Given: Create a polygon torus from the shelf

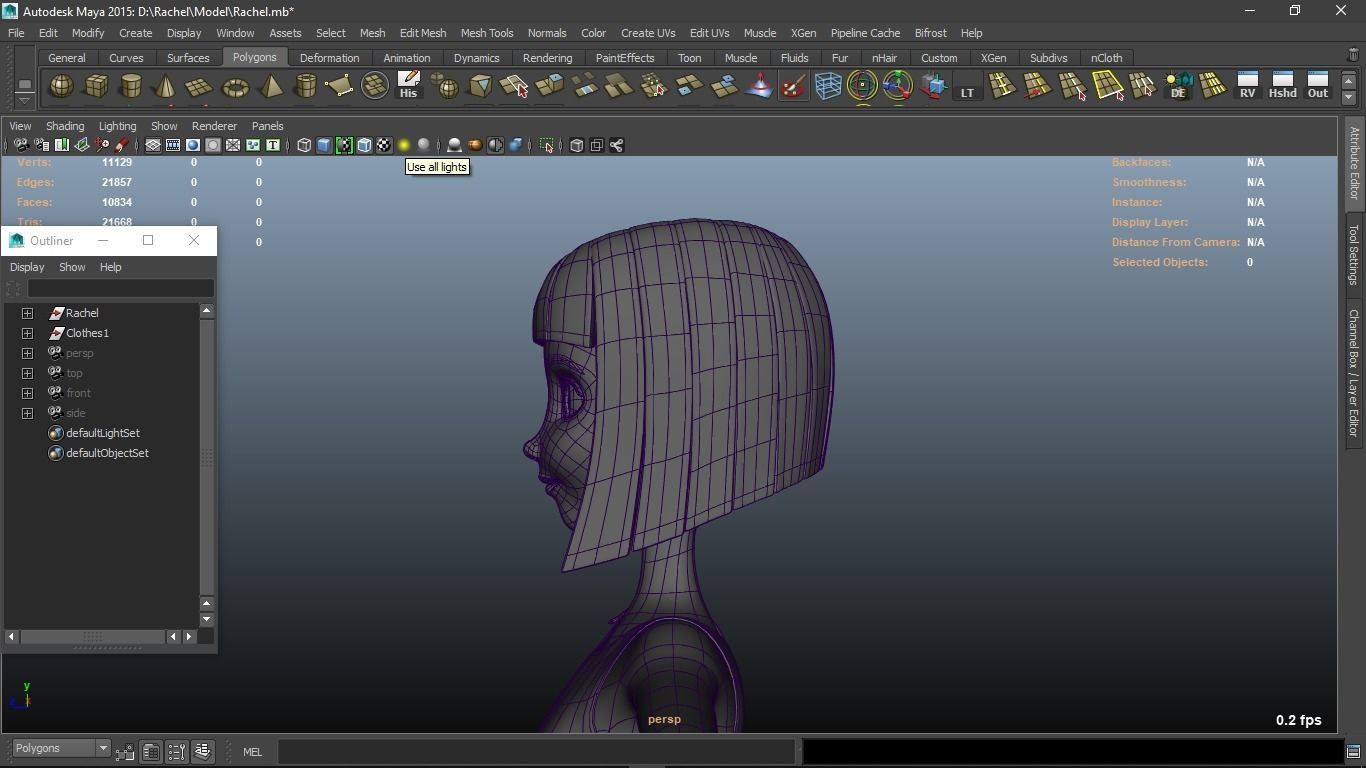Looking at the screenshot, I should point(235,87).
